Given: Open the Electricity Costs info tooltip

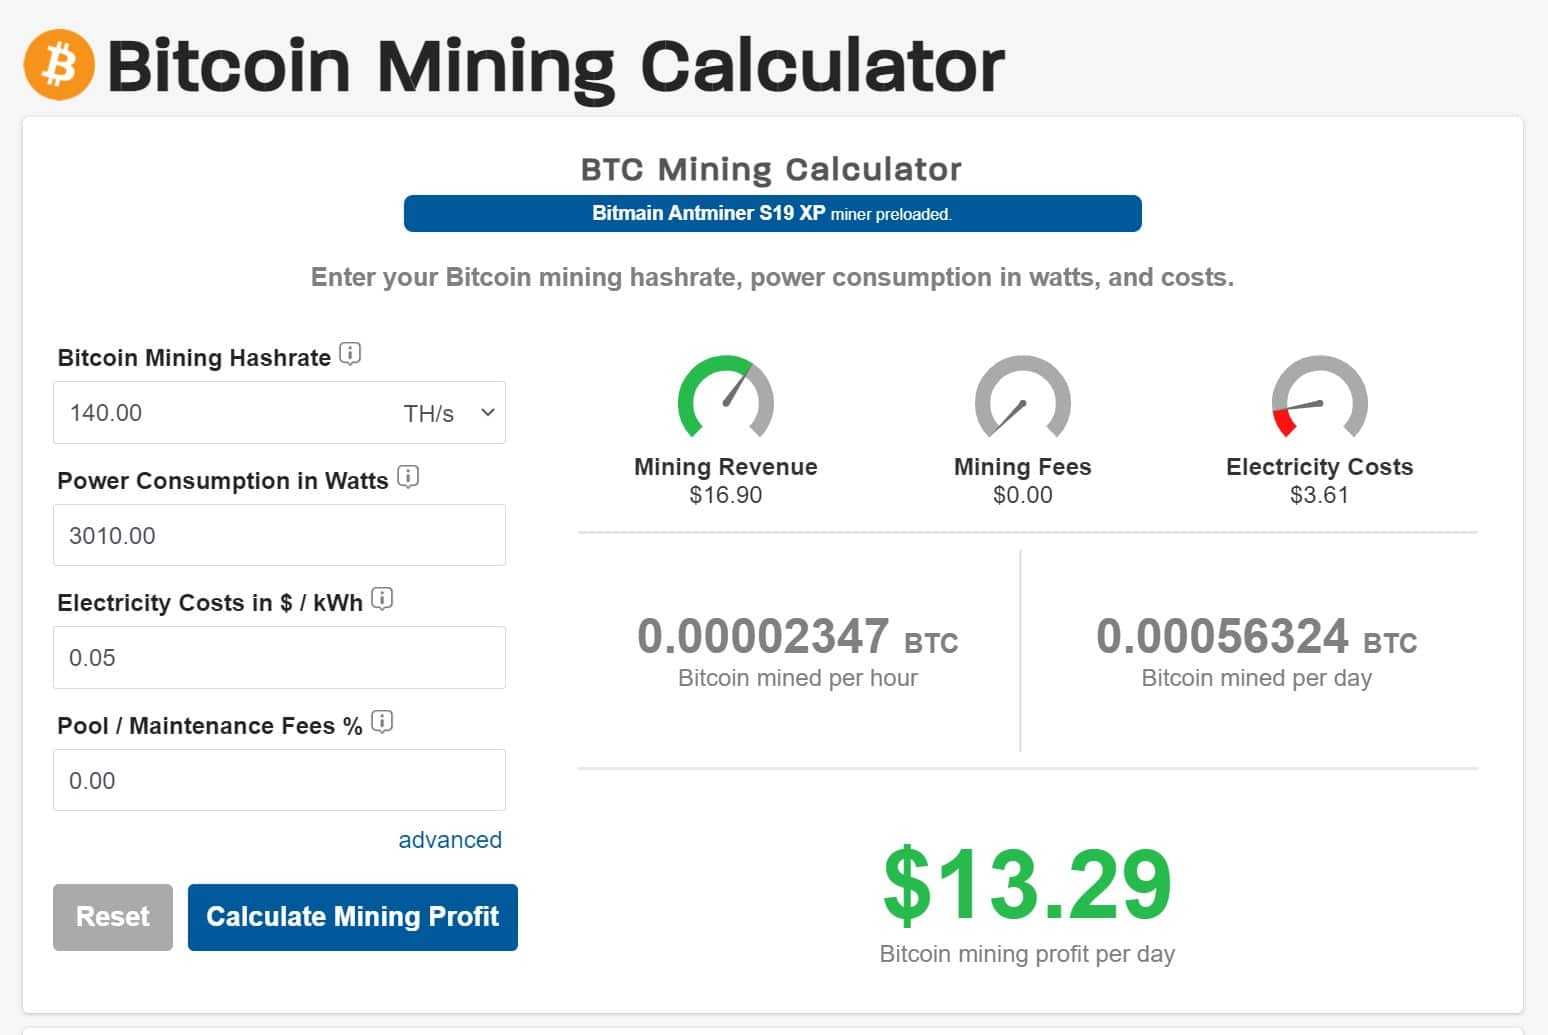Looking at the screenshot, I should click(382, 599).
